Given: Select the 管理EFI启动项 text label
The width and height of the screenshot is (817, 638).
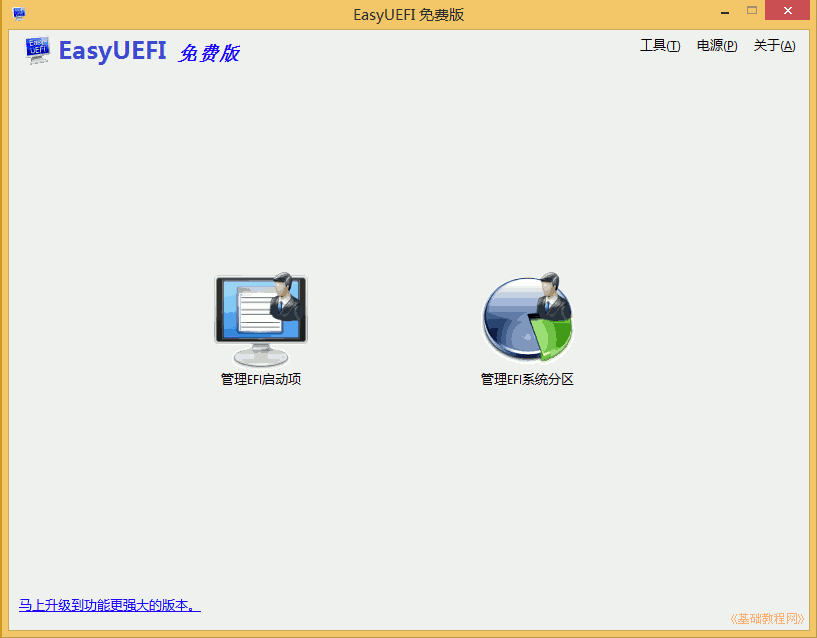Looking at the screenshot, I should [260, 379].
